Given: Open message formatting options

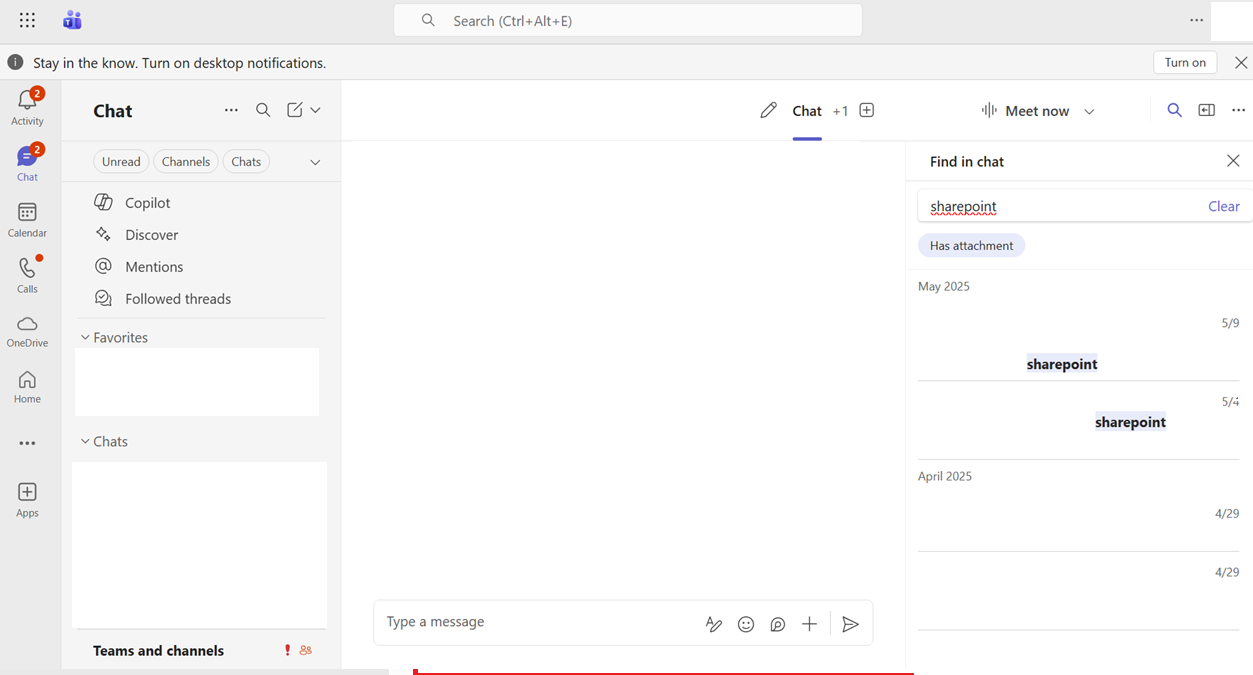Looking at the screenshot, I should (713, 624).
